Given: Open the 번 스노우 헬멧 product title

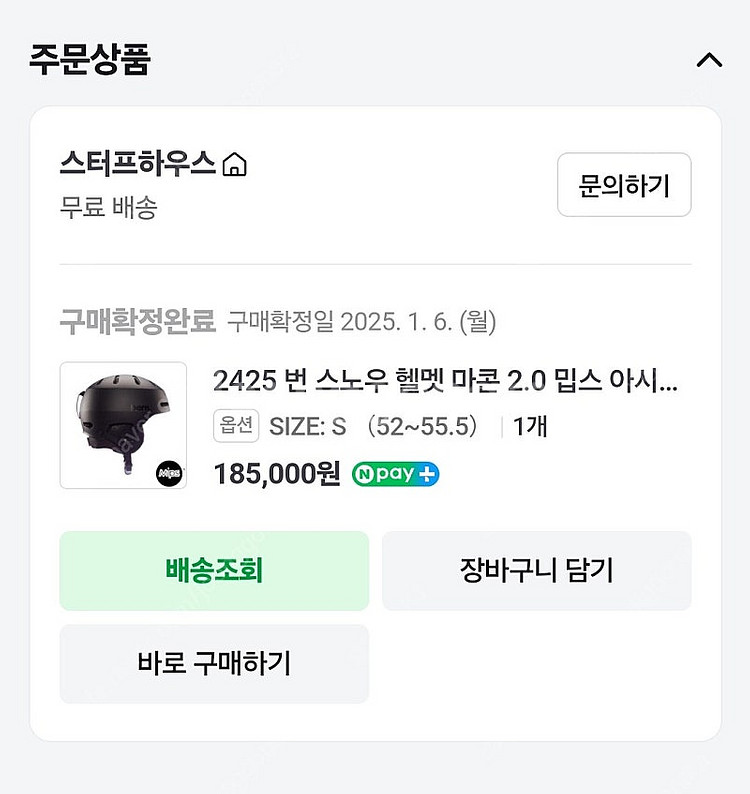Looking at the screenshot, I should 445,382.
